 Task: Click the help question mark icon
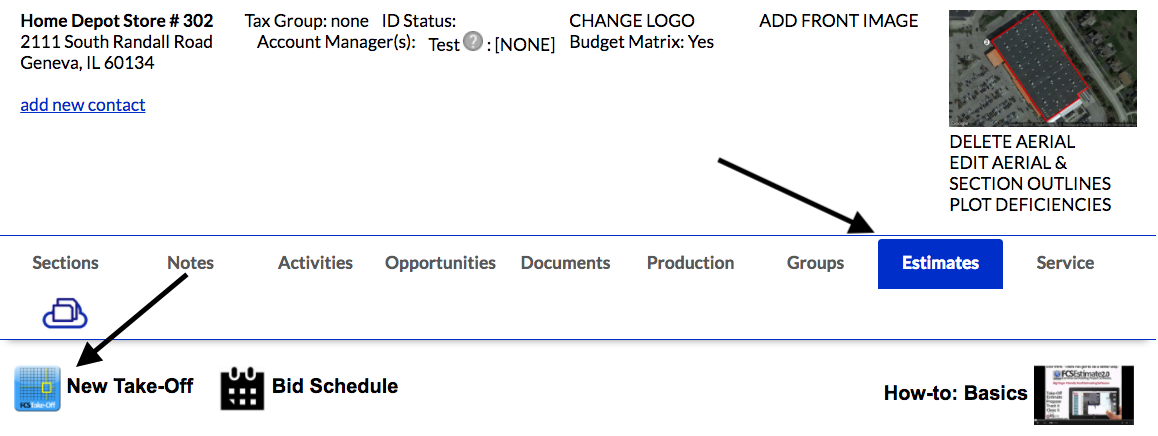click(x=473, y=42)
